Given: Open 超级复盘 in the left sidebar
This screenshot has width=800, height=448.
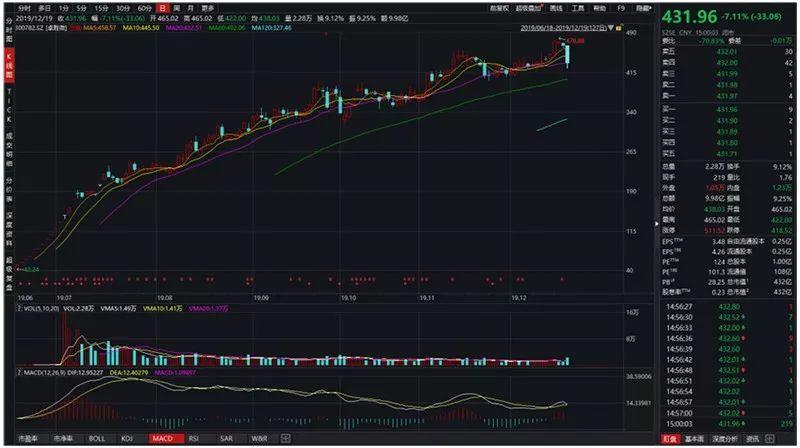Looking at the screenshot, I should click(x=9, y=274).
